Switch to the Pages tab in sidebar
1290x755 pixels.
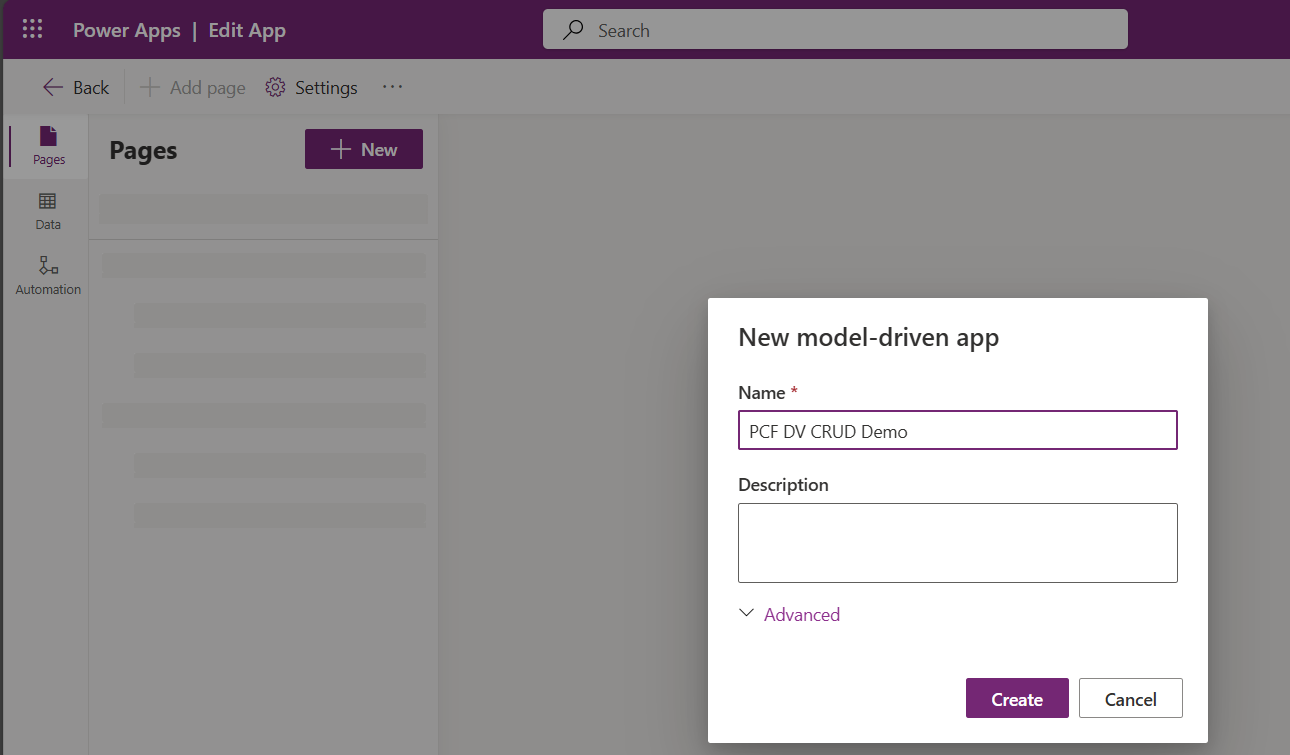48,146
